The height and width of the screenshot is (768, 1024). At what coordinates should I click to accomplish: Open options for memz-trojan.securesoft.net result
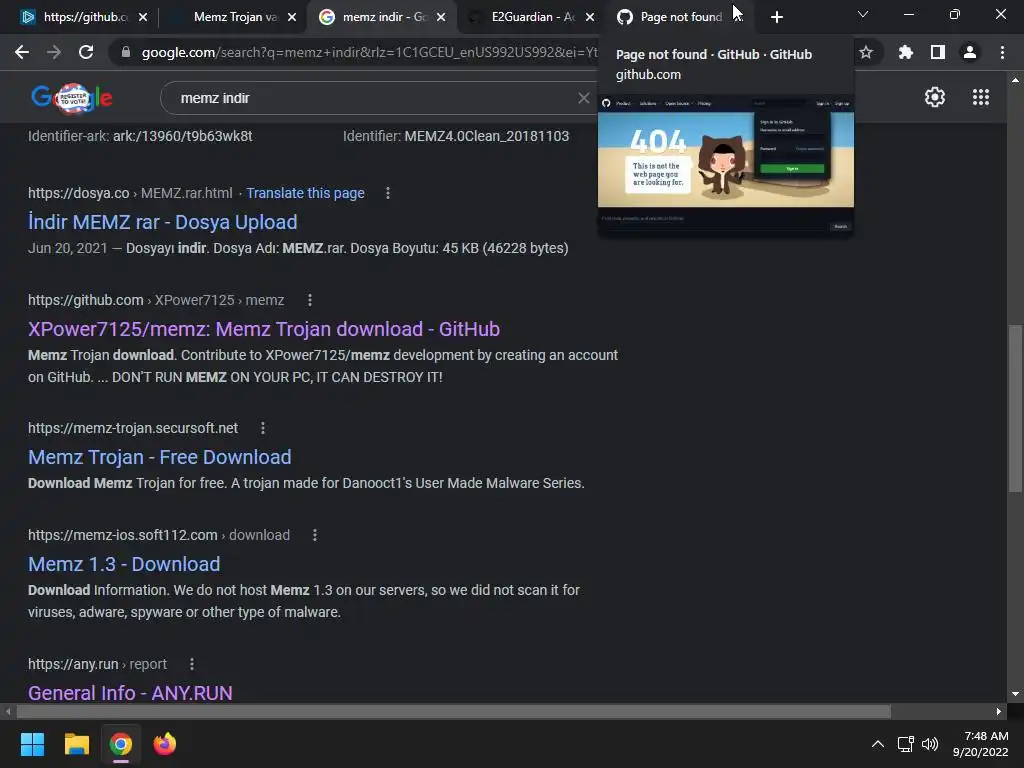pyautogui.click(x=263, y=428)
